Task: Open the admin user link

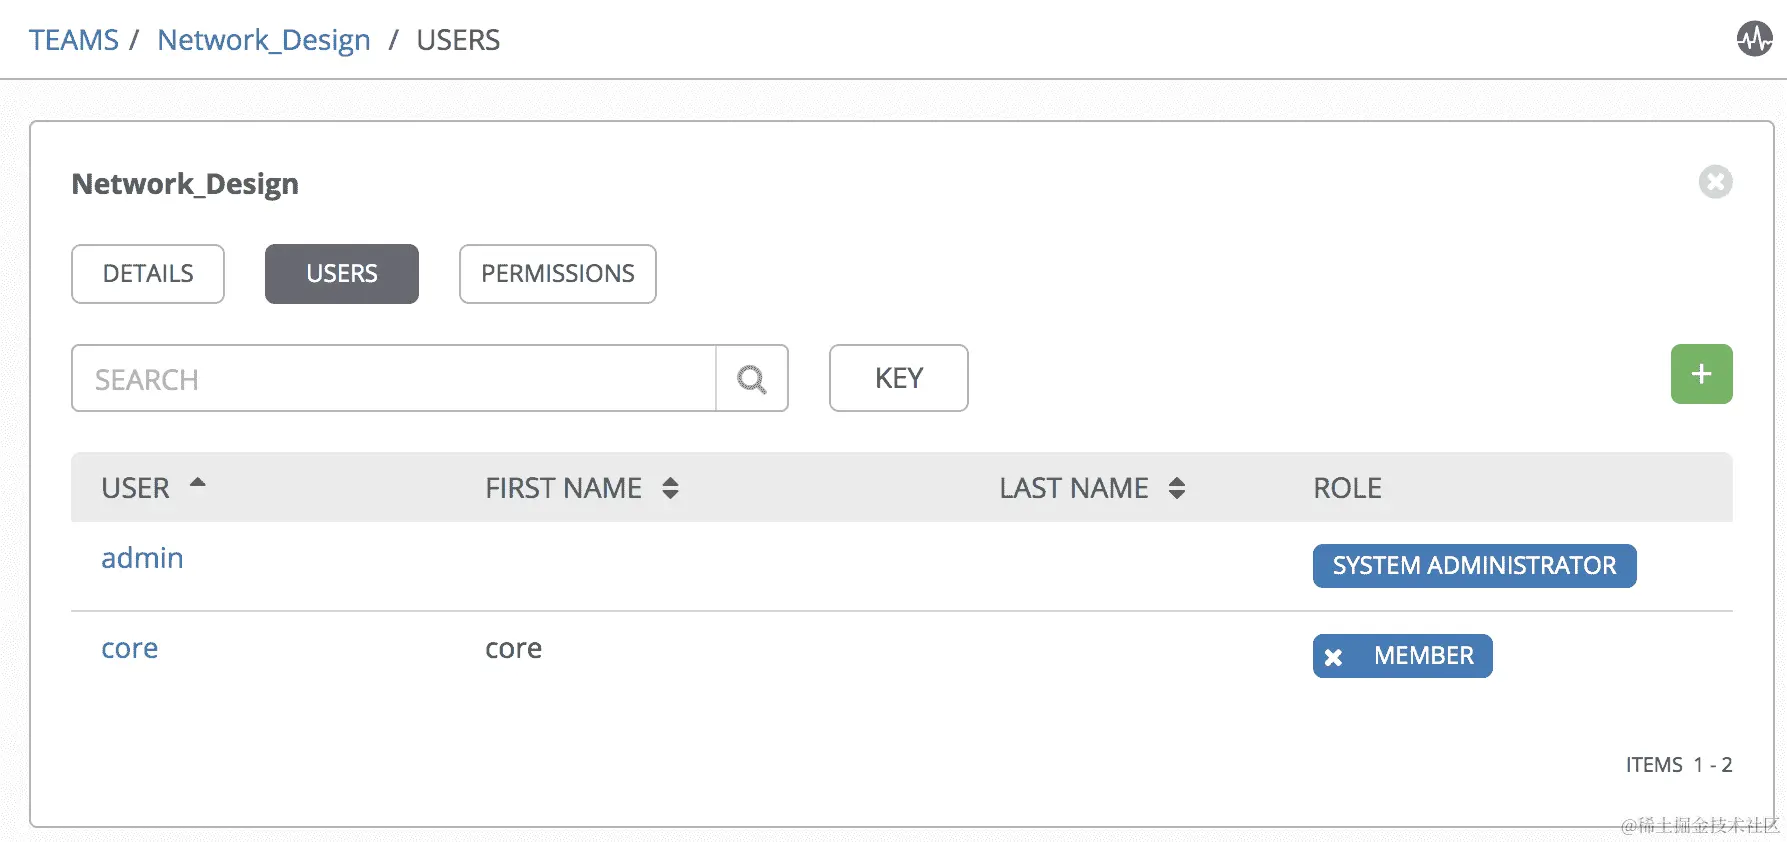Action: (x=142, y=558)
